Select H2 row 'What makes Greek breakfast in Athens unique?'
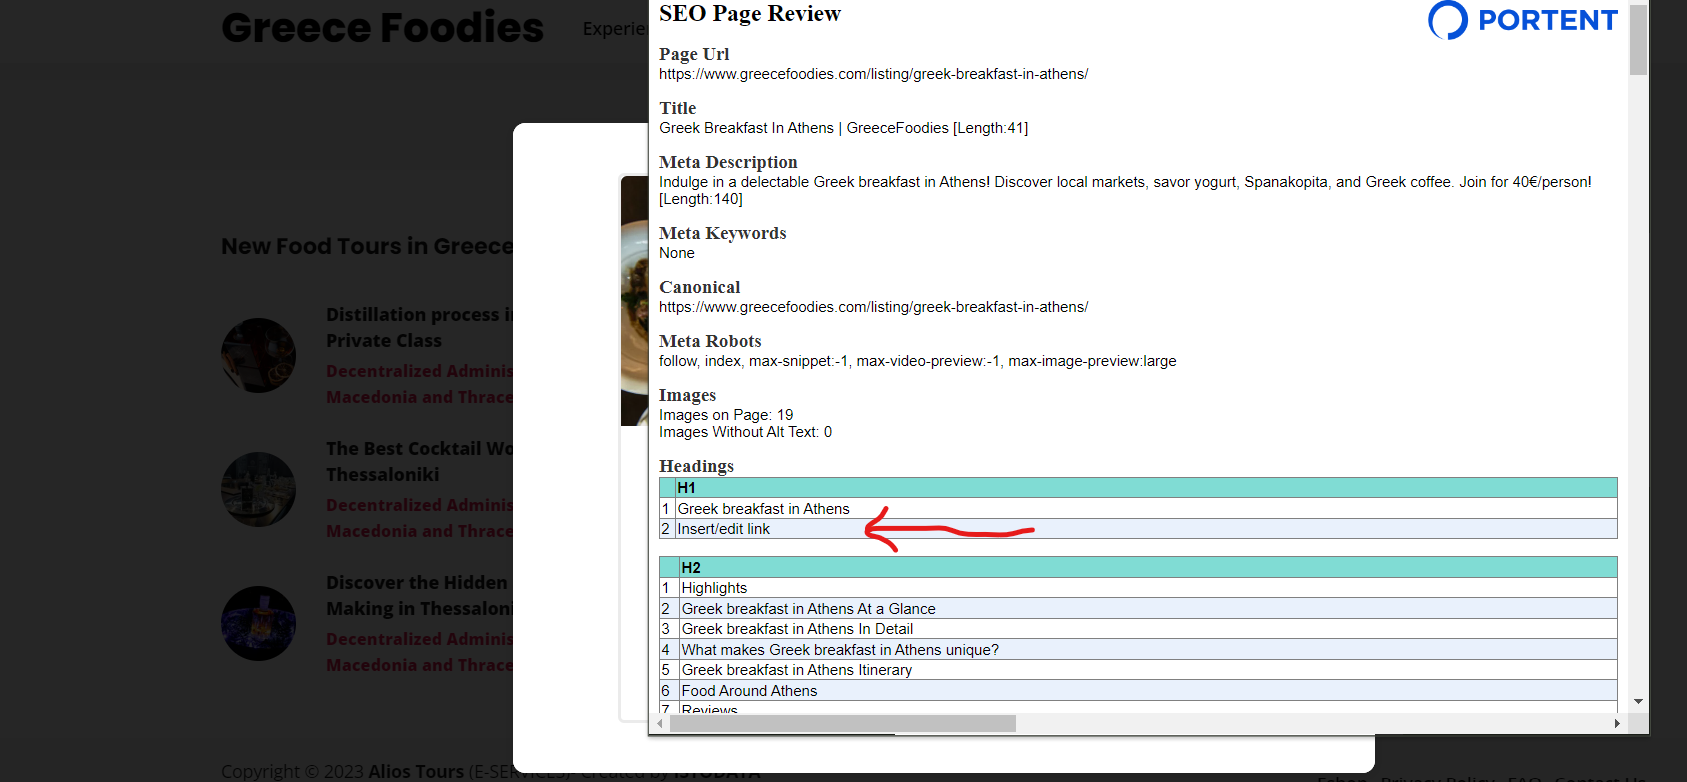This screenshot has width=1687, height=782. [1138, 650]
